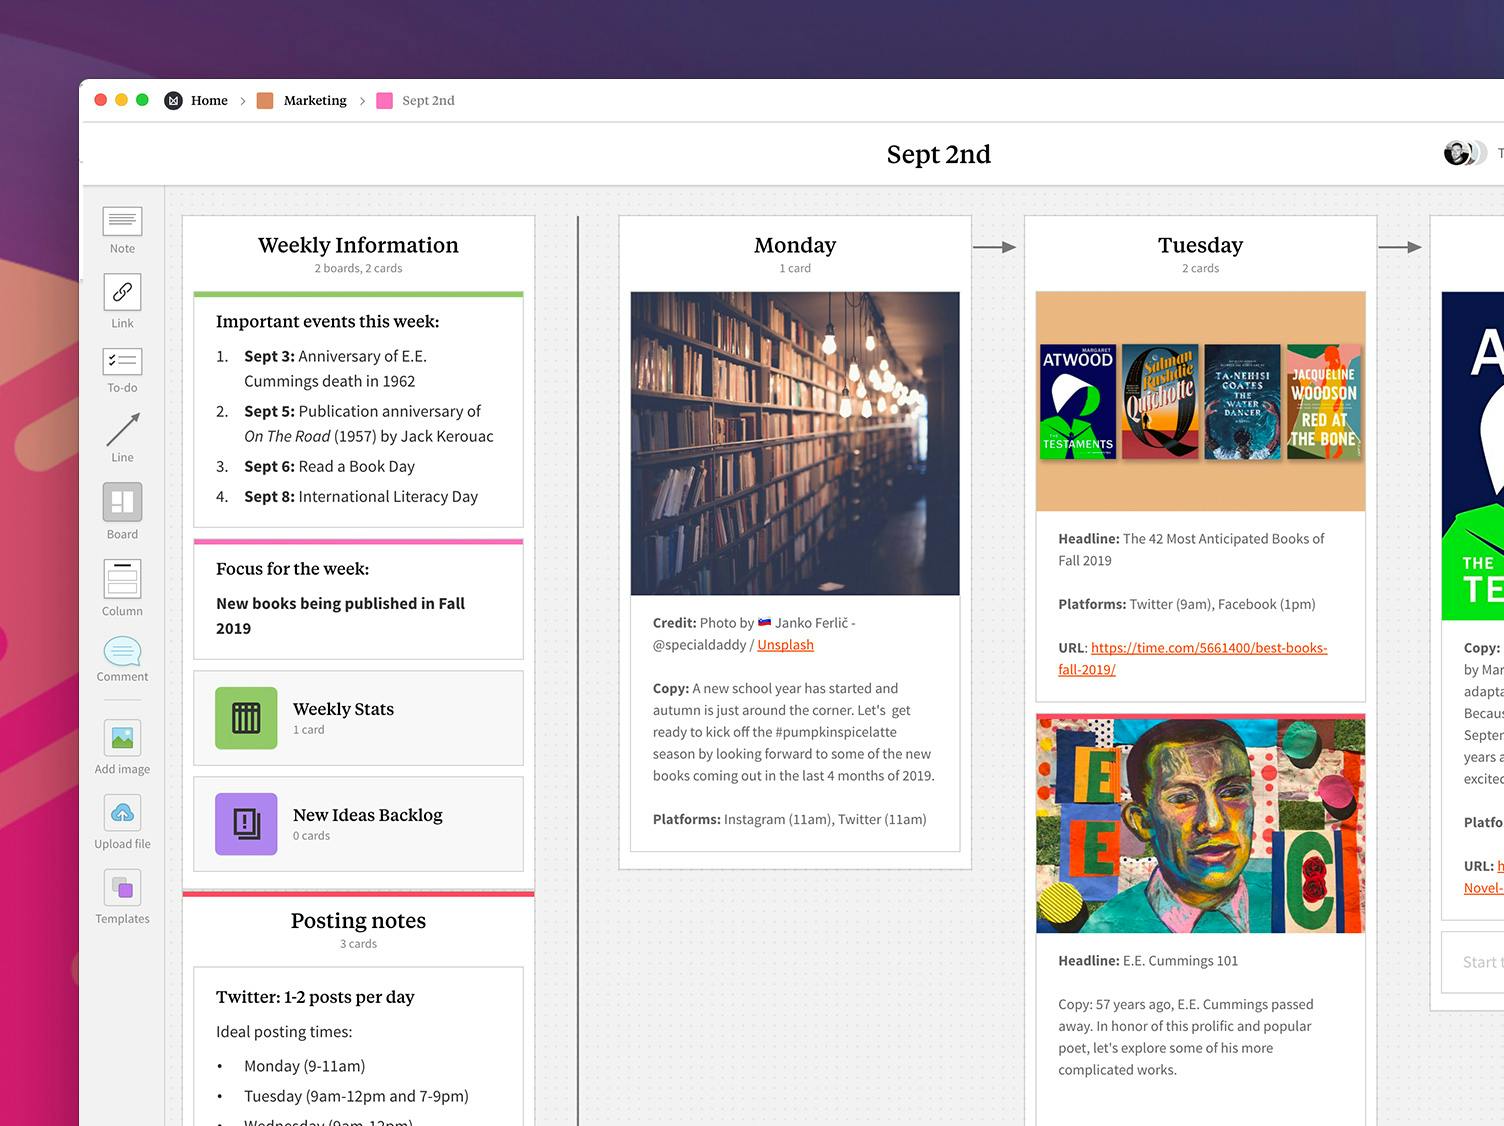The width and height of the screenshot is (1504, 1126).
Task: Open the Unsplash link in Monday card
Action: (785, 645)
